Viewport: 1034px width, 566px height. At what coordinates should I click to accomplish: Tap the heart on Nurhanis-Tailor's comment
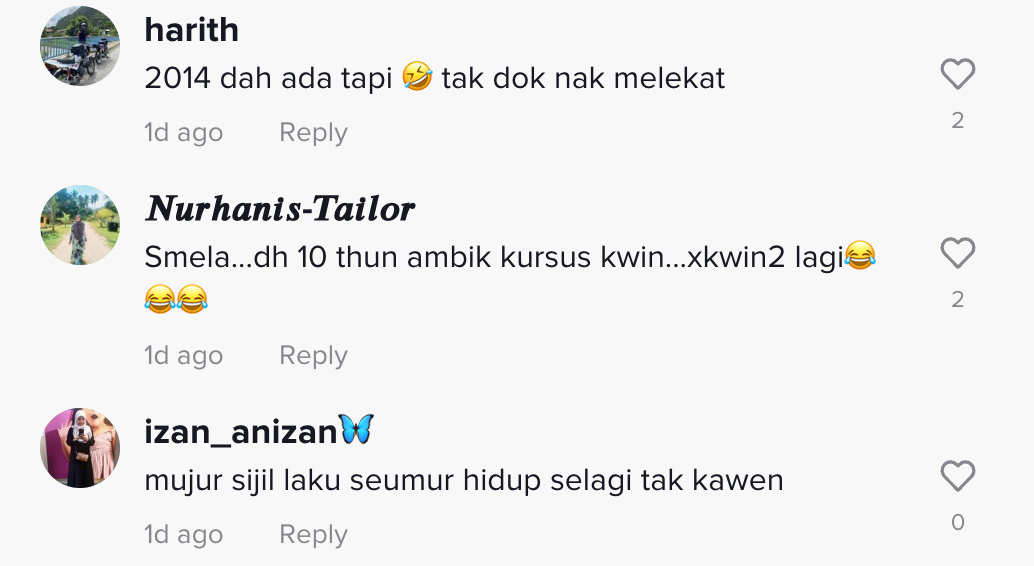(x=958, y=253)
